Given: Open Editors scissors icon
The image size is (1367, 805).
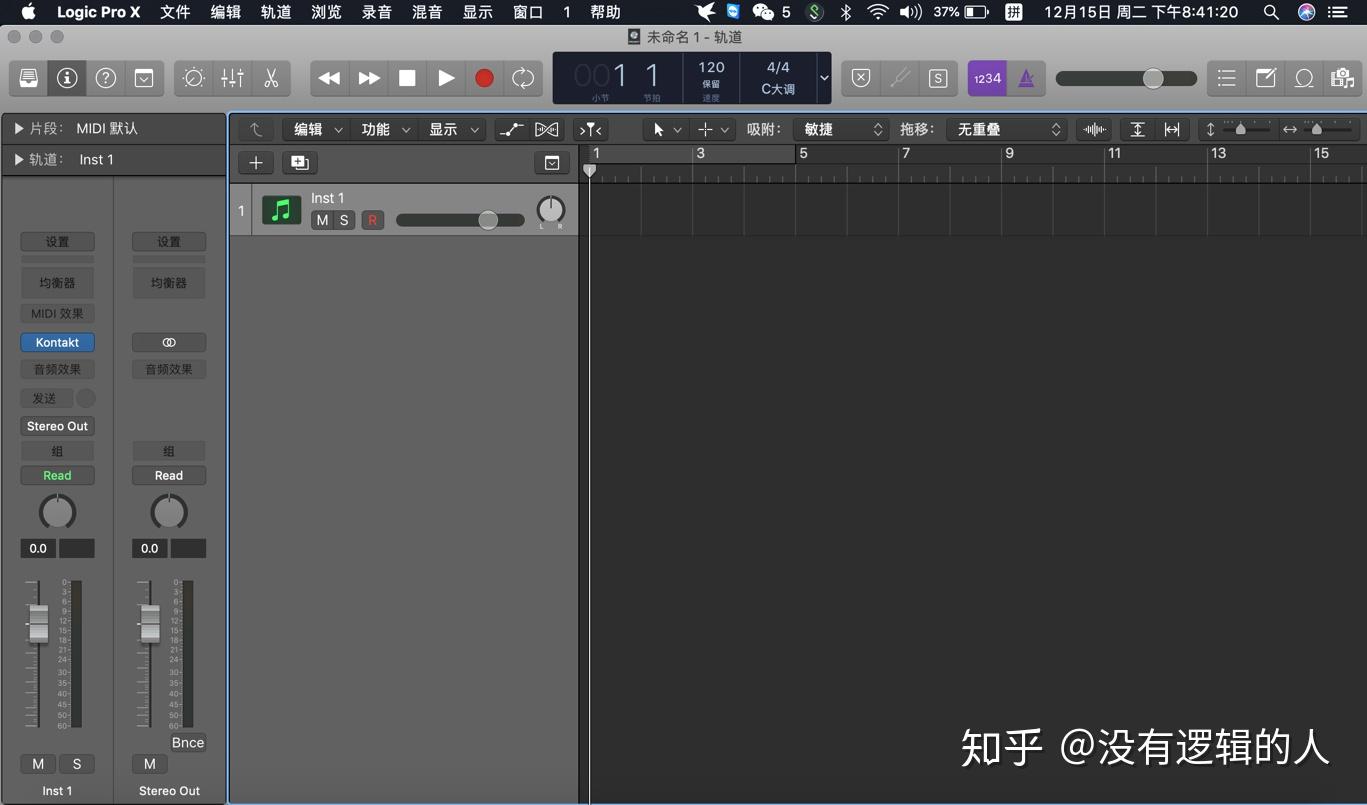Looking at the screenshot, I should click(271, 78).
